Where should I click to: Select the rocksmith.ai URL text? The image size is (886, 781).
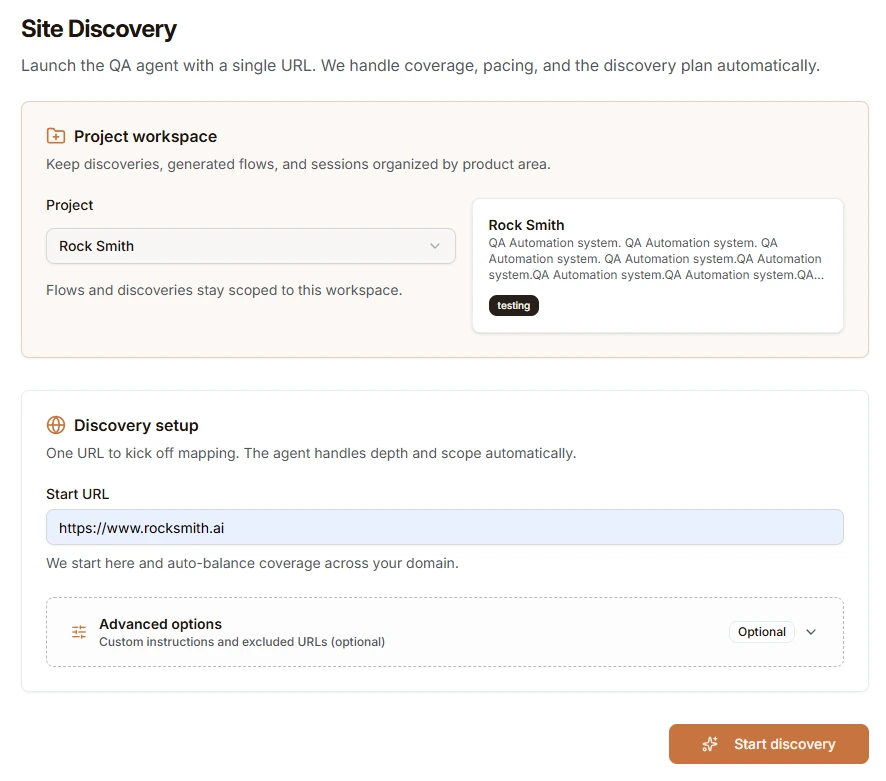(139, 527)
